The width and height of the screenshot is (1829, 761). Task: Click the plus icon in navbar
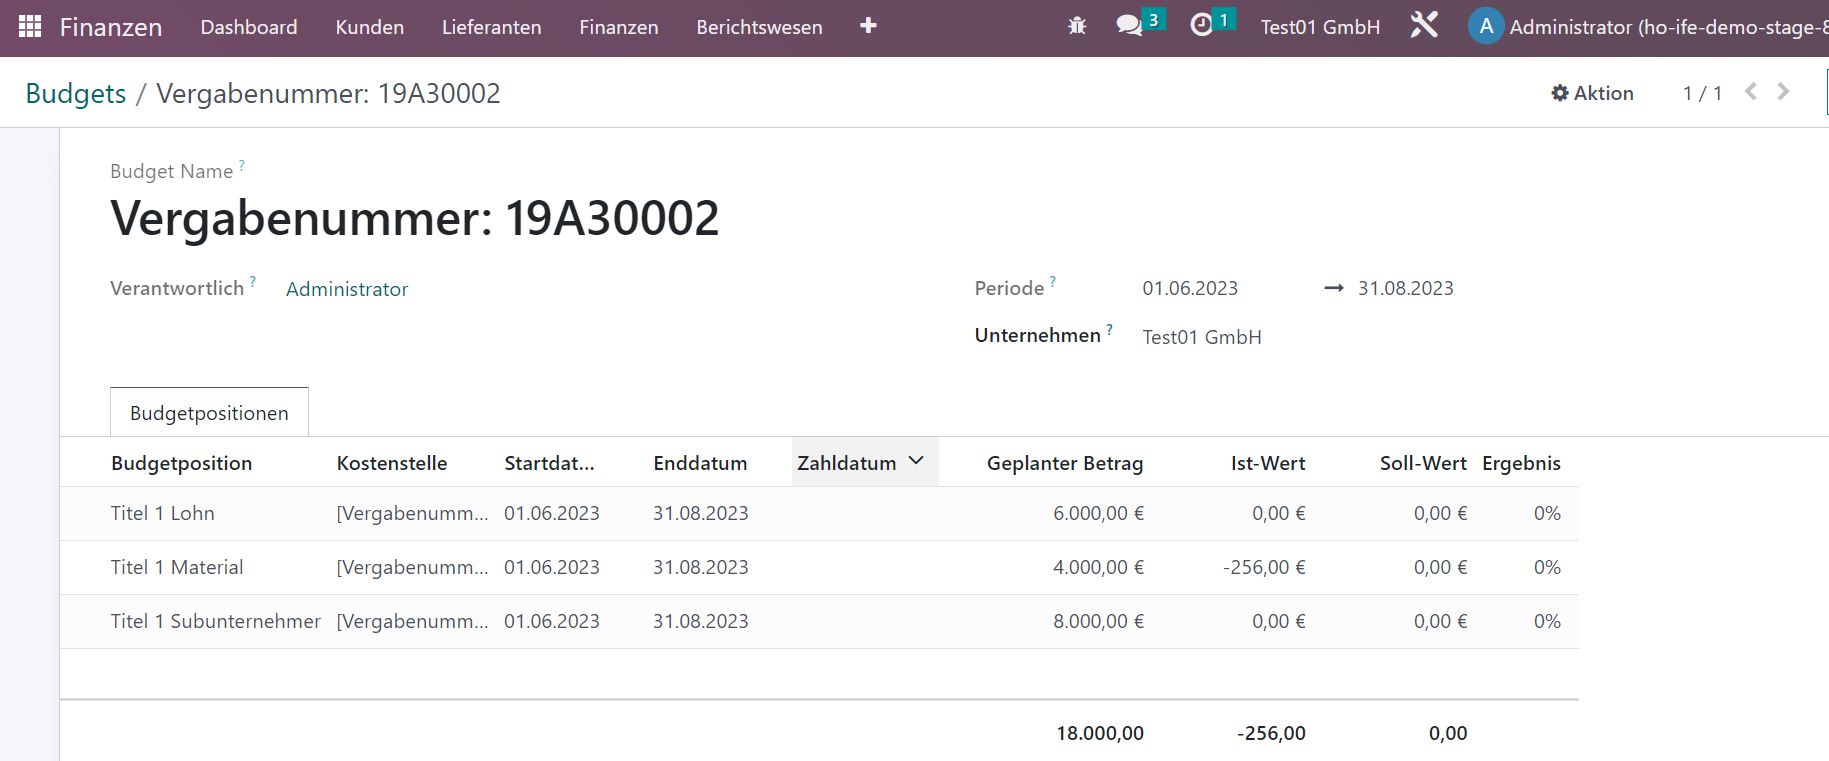point(868,26)
